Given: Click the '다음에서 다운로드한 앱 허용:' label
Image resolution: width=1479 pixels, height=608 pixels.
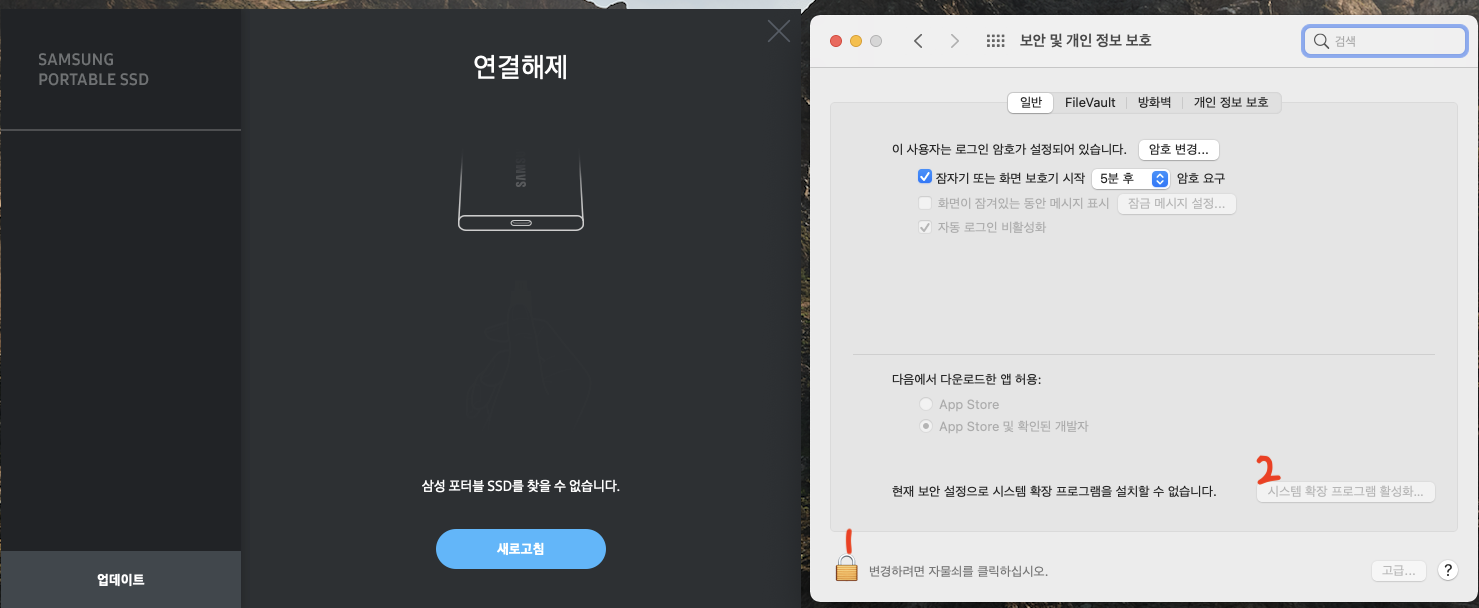Looking at the screenshot, I should [966, 379].
